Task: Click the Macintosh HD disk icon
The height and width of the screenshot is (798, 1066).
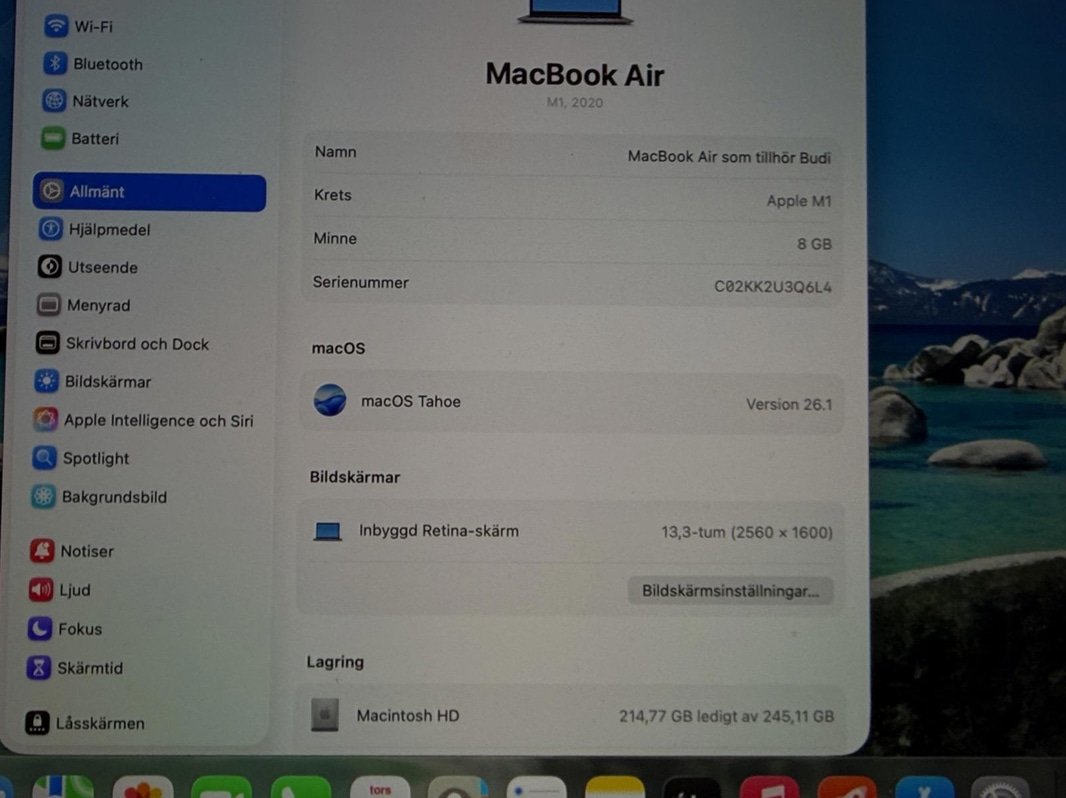Action: 325,715
